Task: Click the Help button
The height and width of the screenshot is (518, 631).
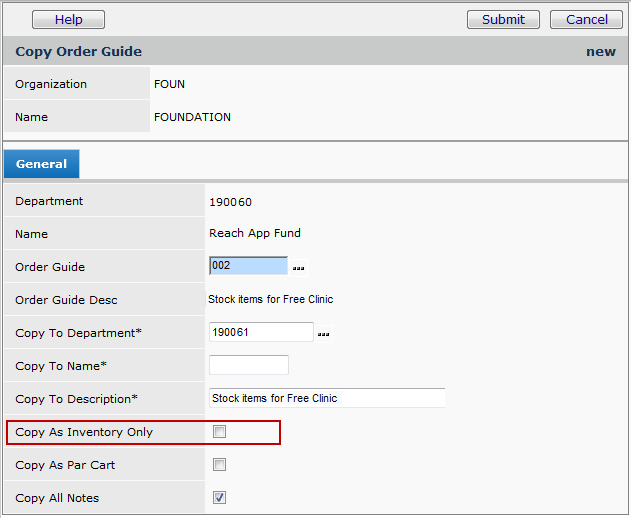Action: click(x=68, y=20)
